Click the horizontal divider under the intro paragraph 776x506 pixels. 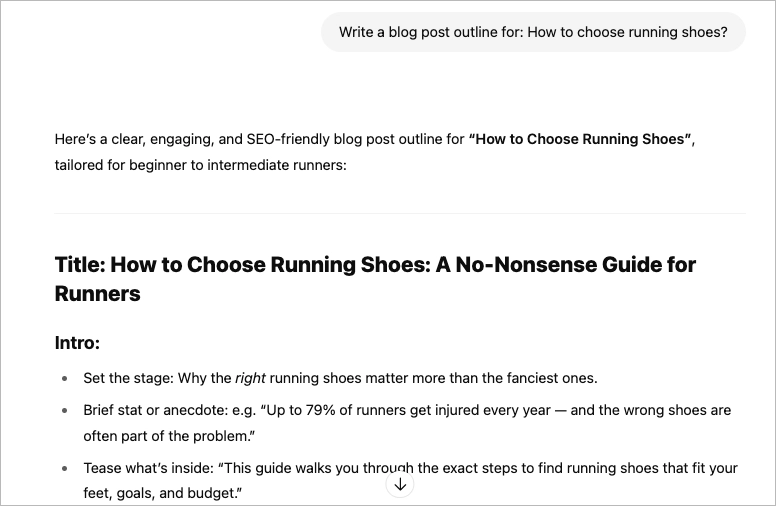point(400,213)
